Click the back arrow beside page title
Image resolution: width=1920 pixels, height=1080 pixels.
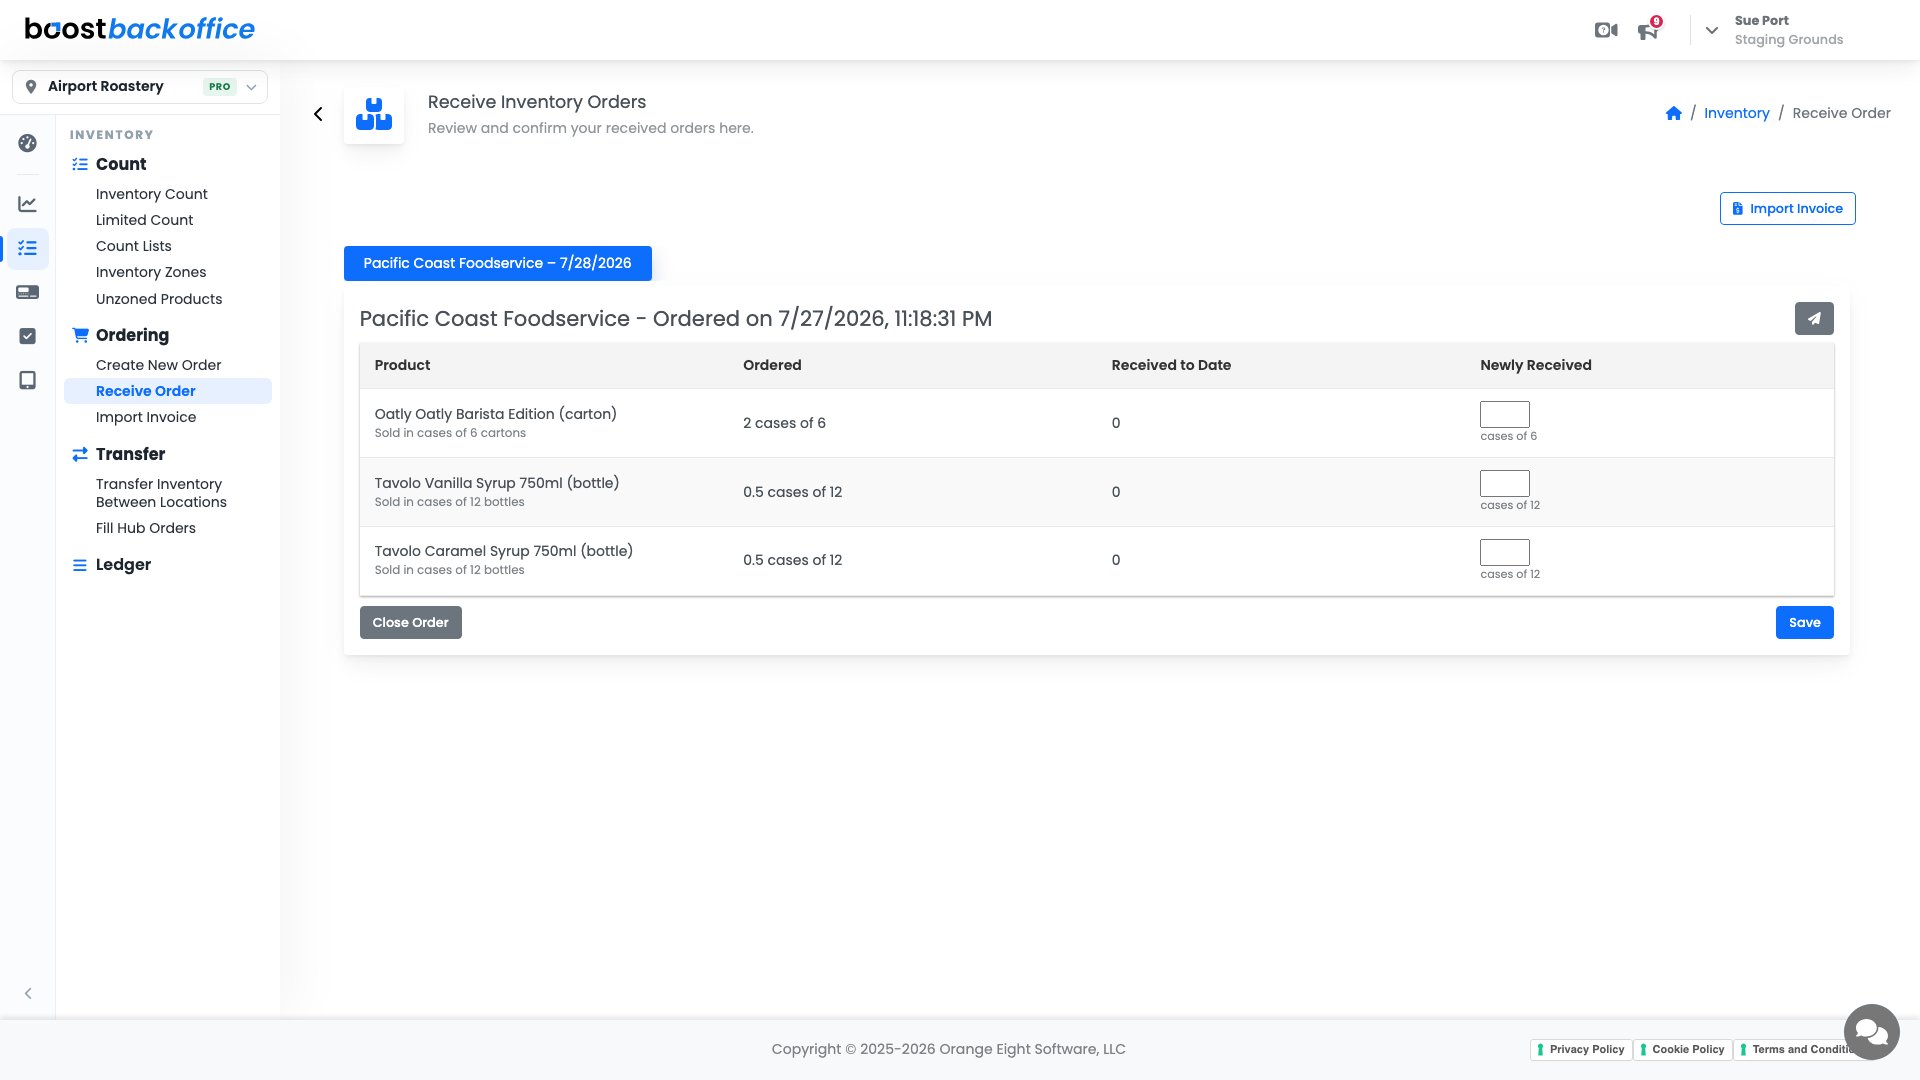(x=318, y=114)
